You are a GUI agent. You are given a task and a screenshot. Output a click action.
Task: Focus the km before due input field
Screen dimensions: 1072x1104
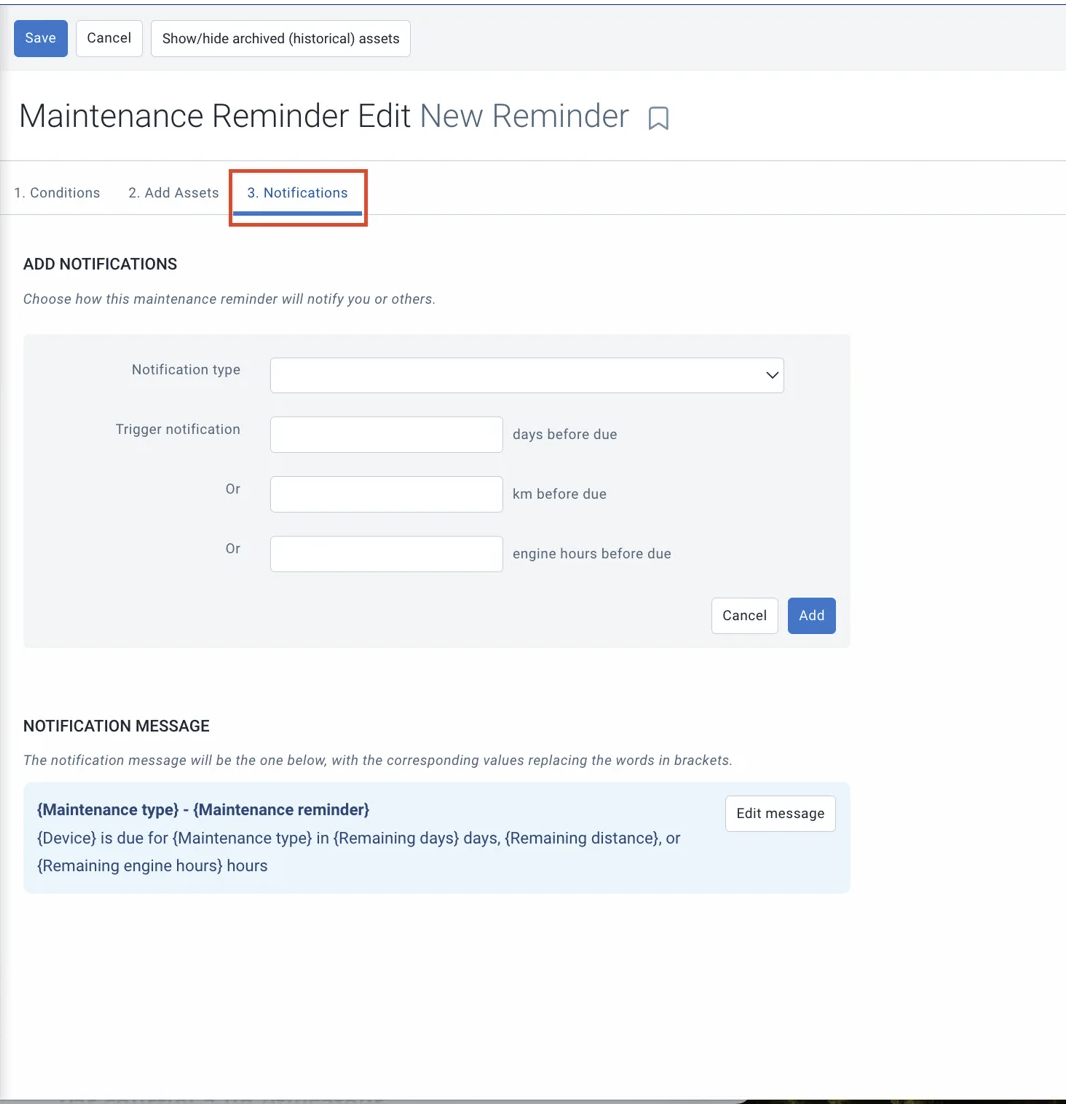(386, 494)
